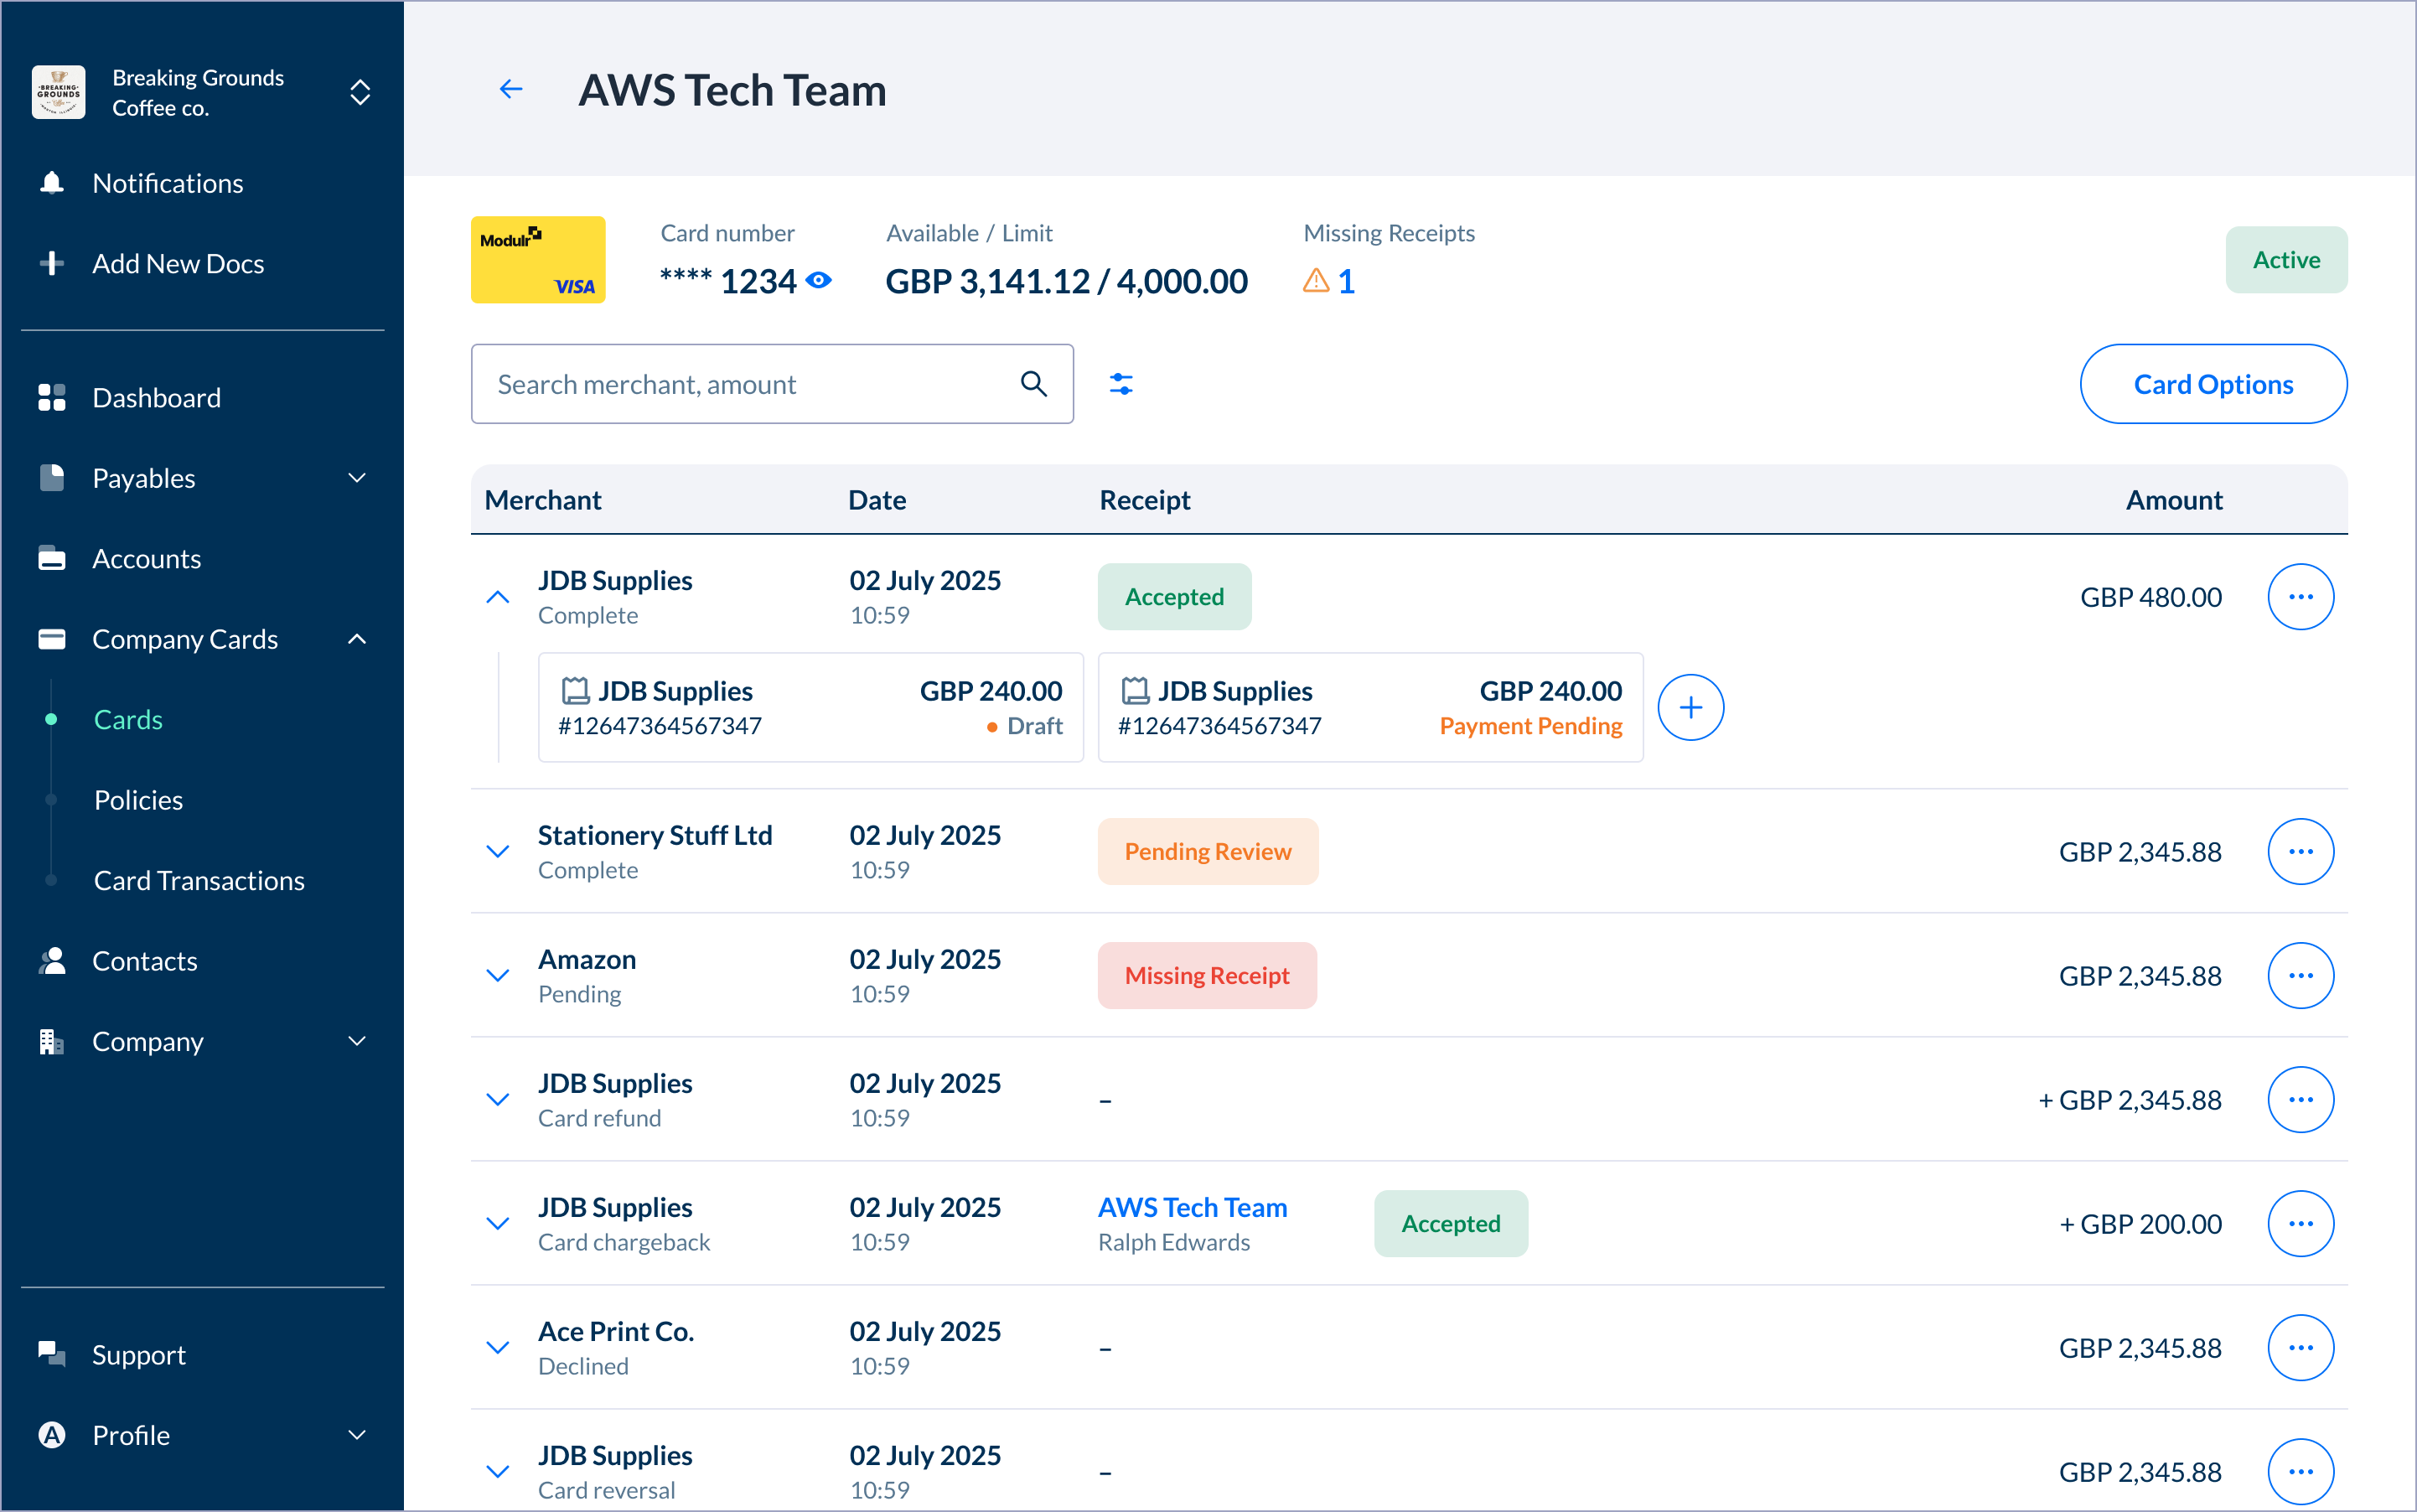Open more options for JDB Supplies GBP 480.00
Viewport: 2417px width, 1512px height.
coord(2300,597)
